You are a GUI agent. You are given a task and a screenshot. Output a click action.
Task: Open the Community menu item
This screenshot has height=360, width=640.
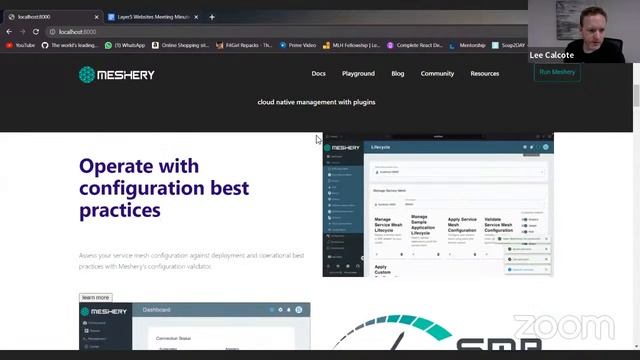coord(437,73)
